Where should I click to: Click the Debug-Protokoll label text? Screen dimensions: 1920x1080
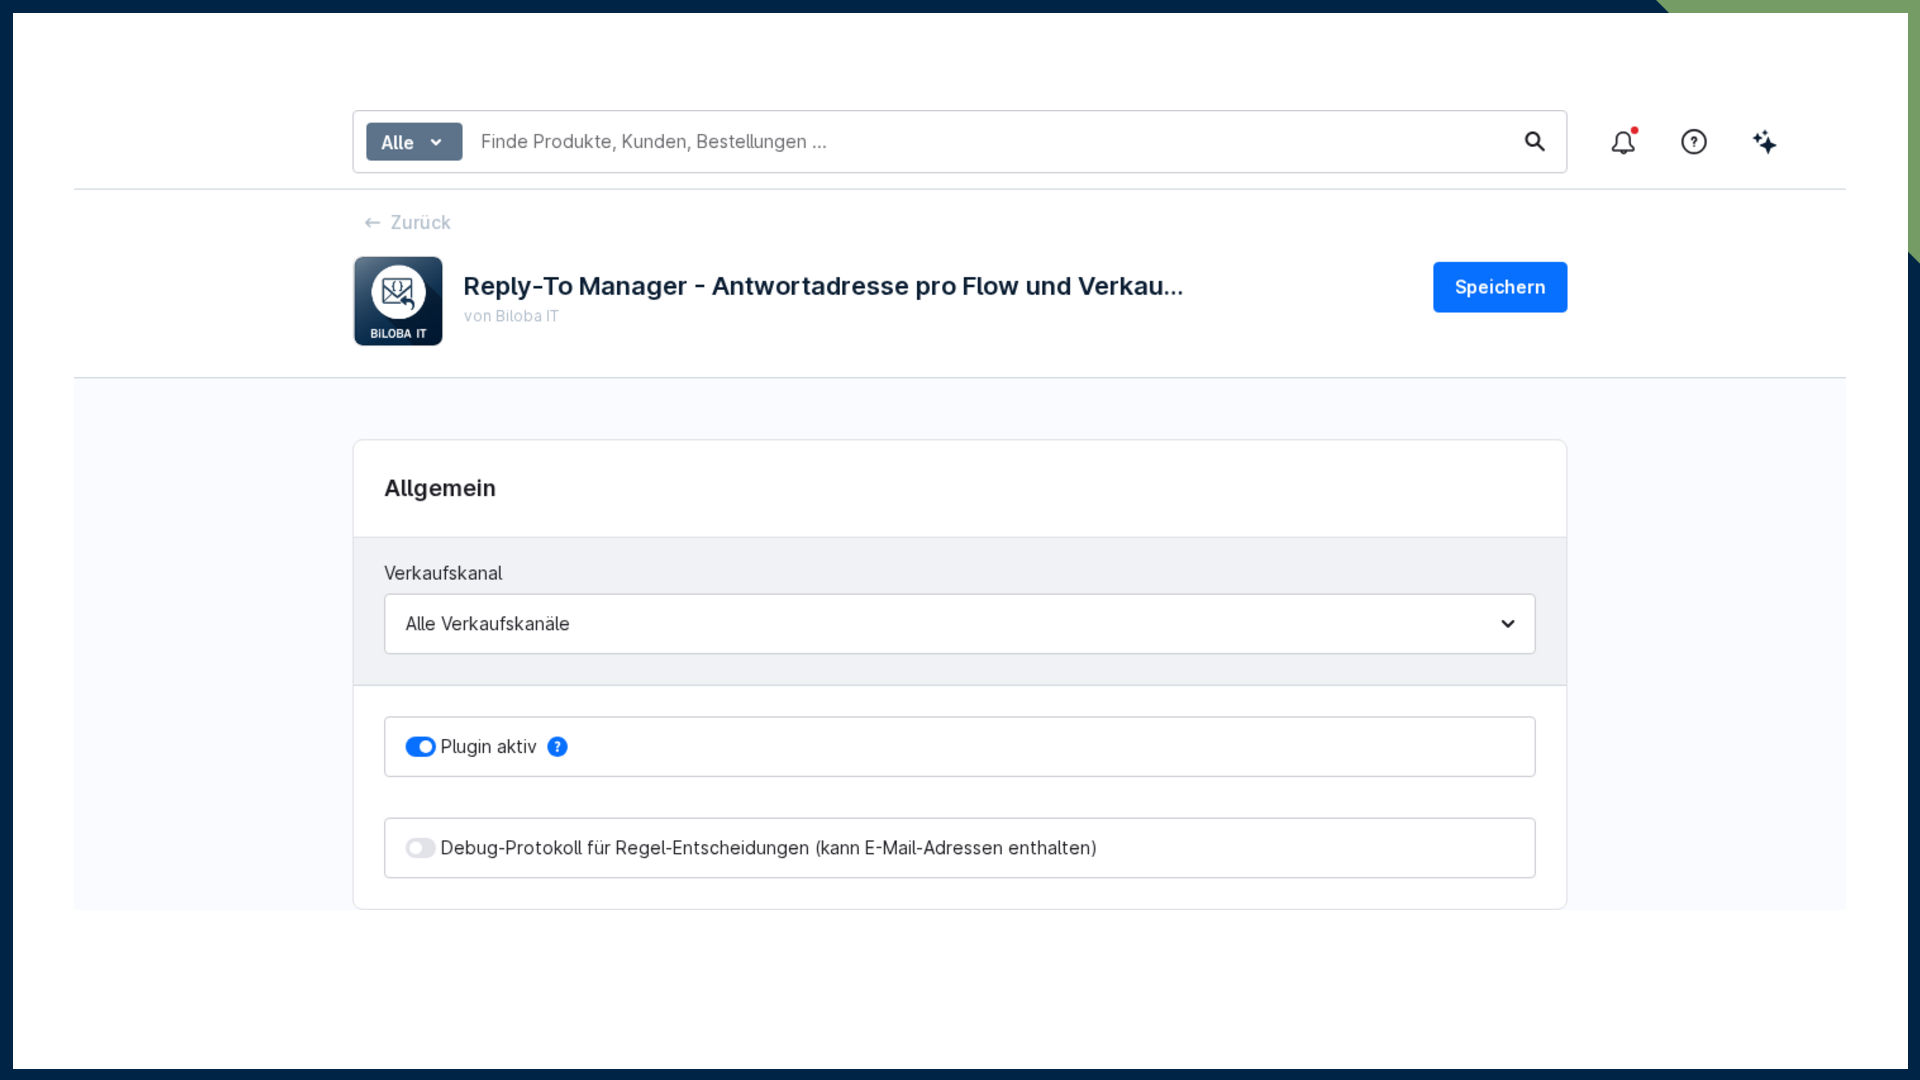[768, 848]
